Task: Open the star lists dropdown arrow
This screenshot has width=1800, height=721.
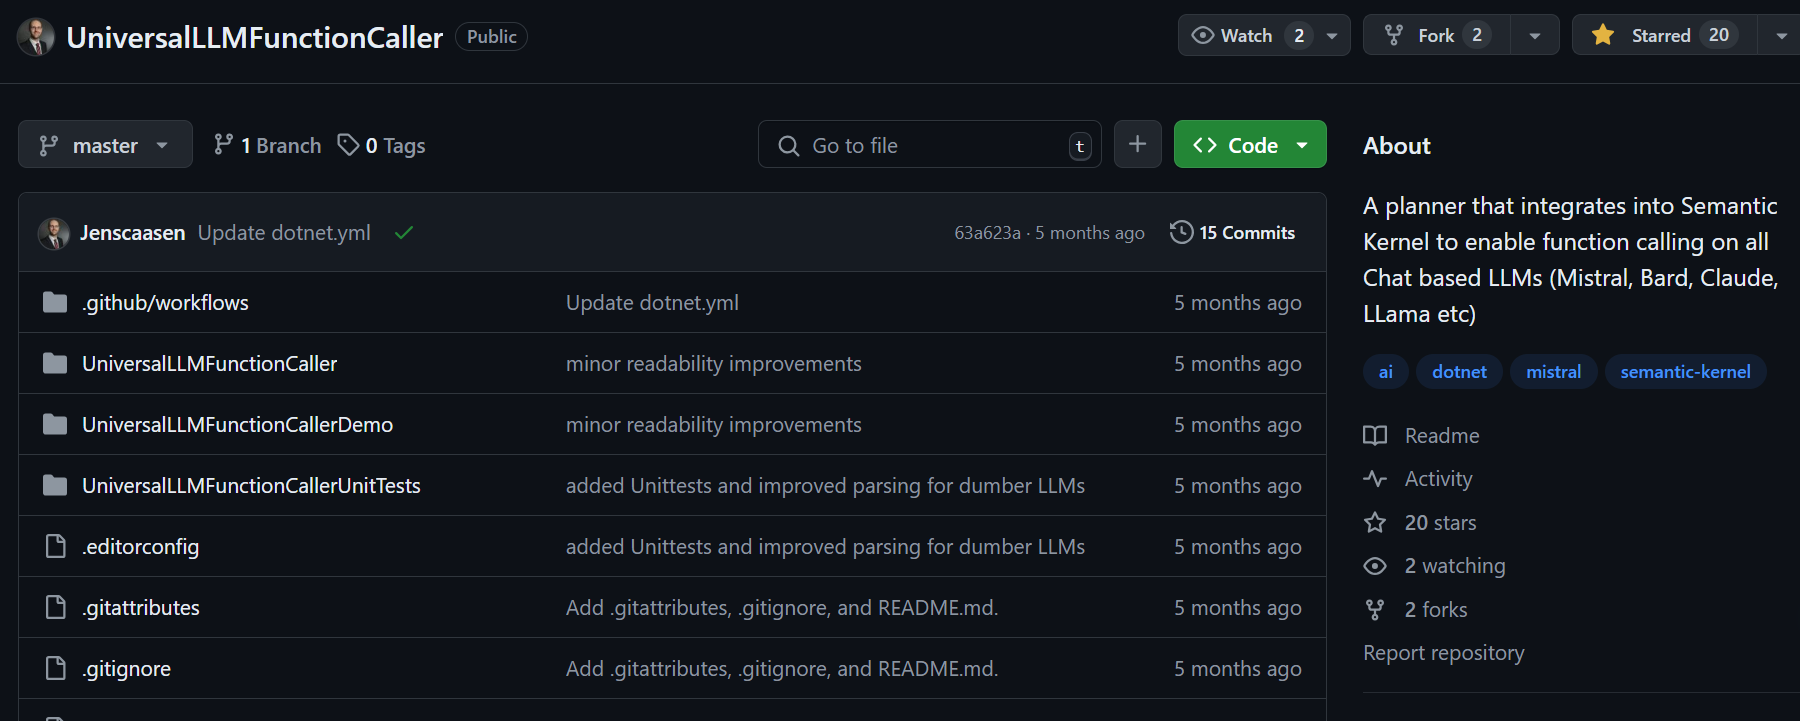Action: (1781, 35)
